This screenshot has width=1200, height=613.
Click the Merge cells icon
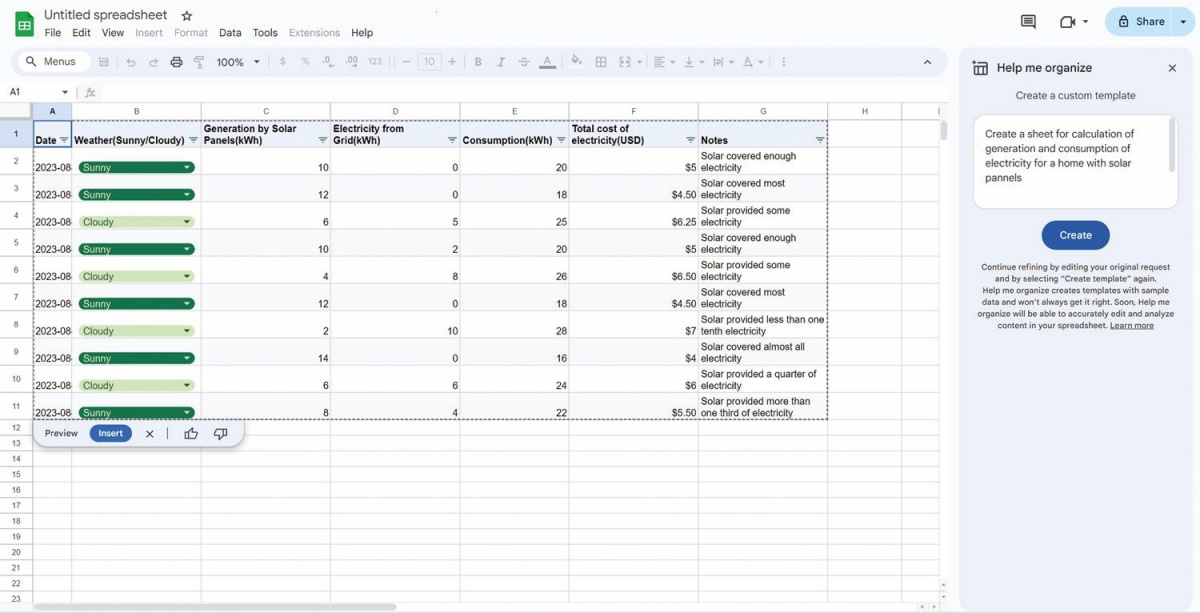click(625, 62)
